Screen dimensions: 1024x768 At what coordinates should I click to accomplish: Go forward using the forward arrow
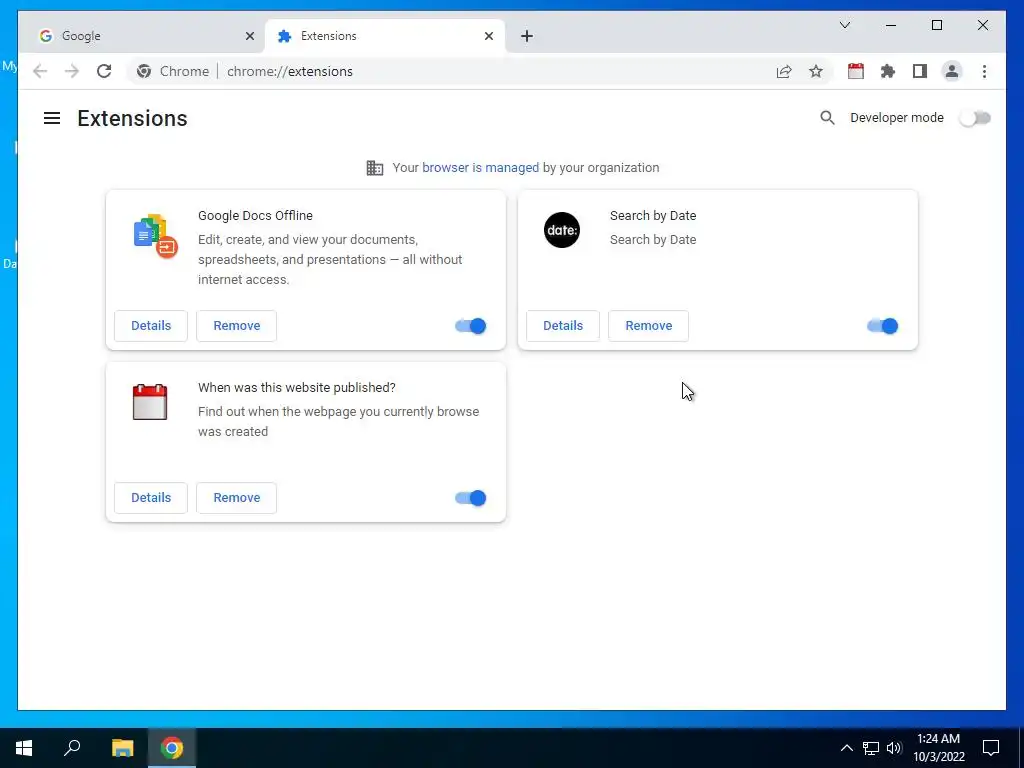click(72, 71)
